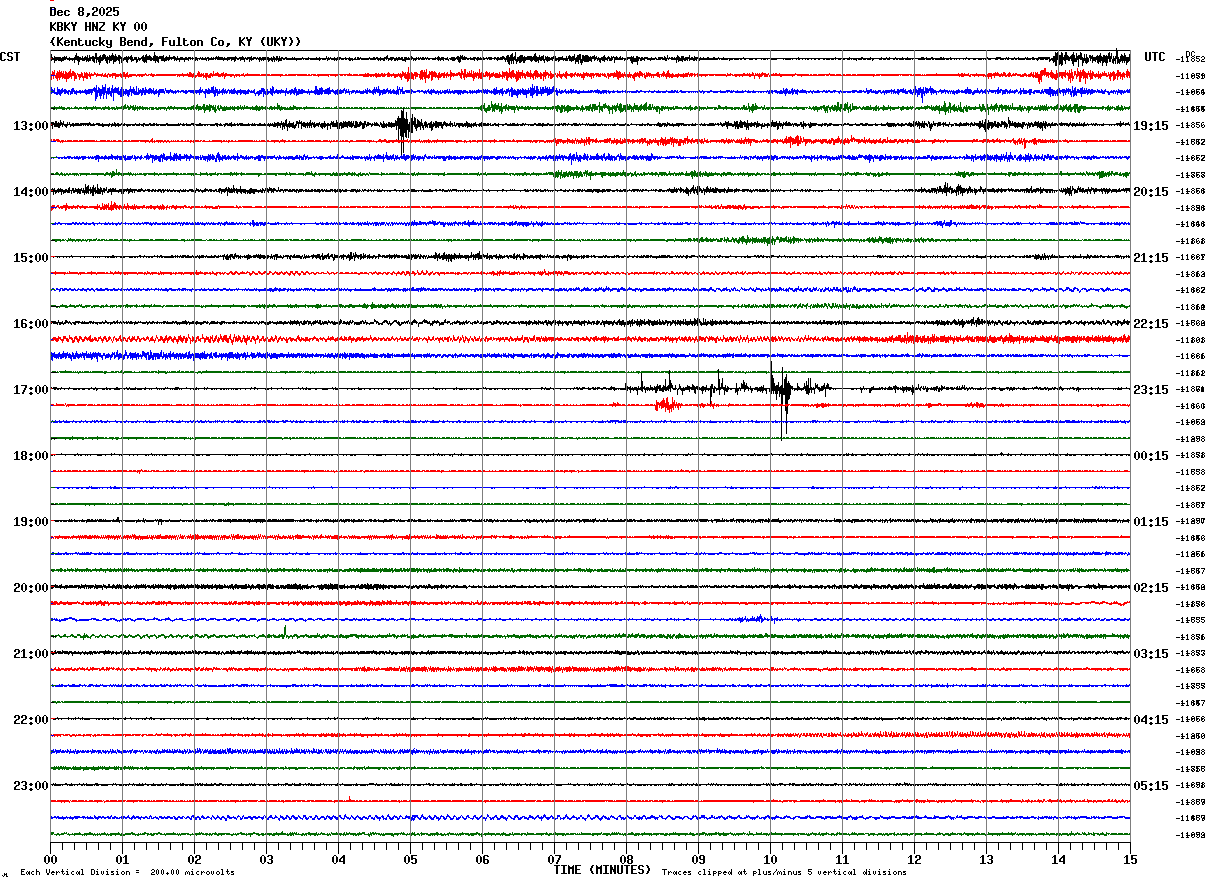Click the vertical division microvolts note
Viewport: 1210px width, 886px height.
(x=127, y=873)
